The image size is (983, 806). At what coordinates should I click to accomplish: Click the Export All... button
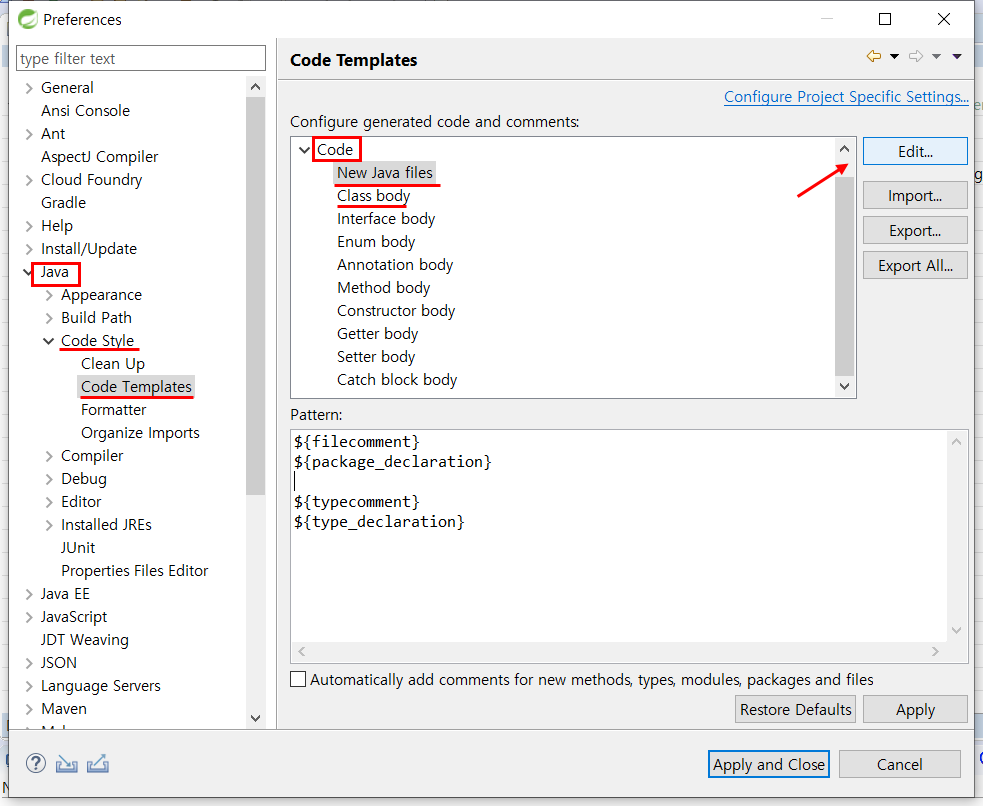pyautogui.click(x=915, y=266)
